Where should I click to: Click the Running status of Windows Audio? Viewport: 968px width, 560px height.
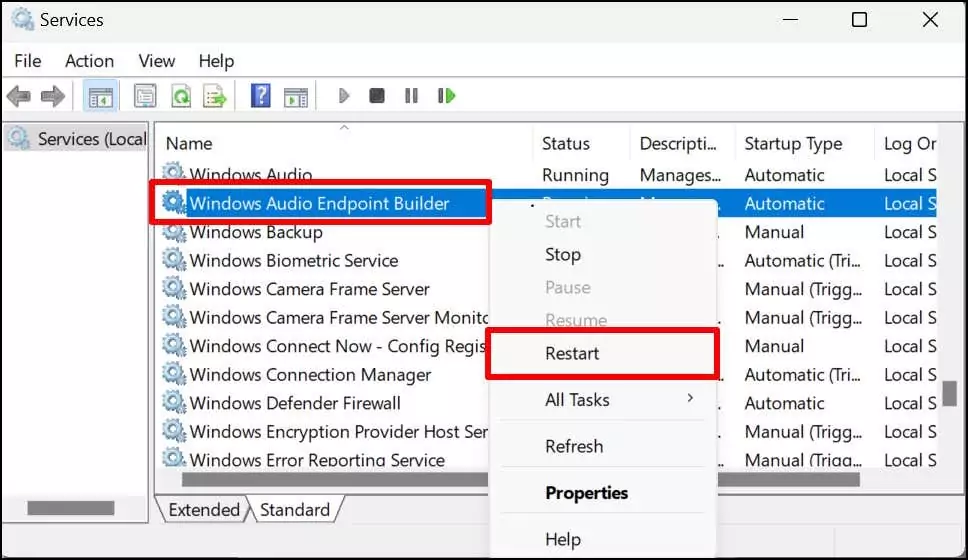point(575,175)
